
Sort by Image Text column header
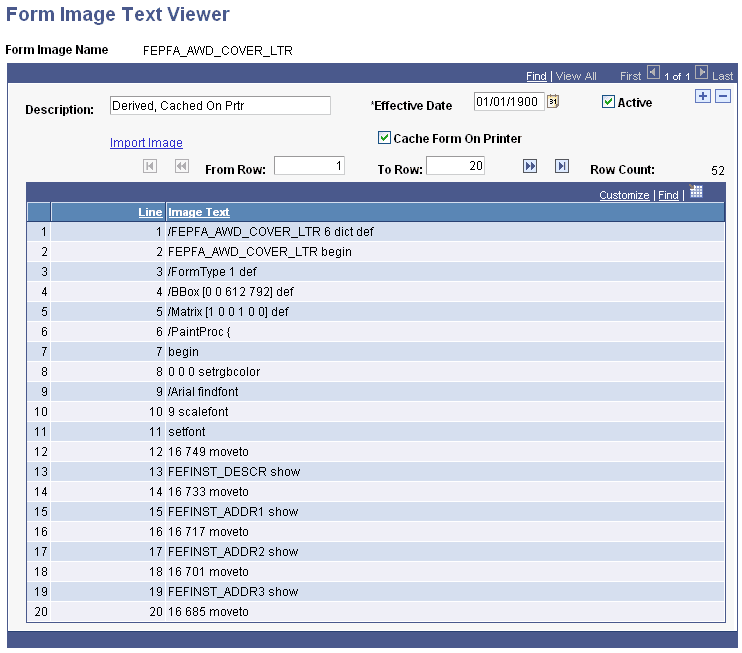(199, 212)
